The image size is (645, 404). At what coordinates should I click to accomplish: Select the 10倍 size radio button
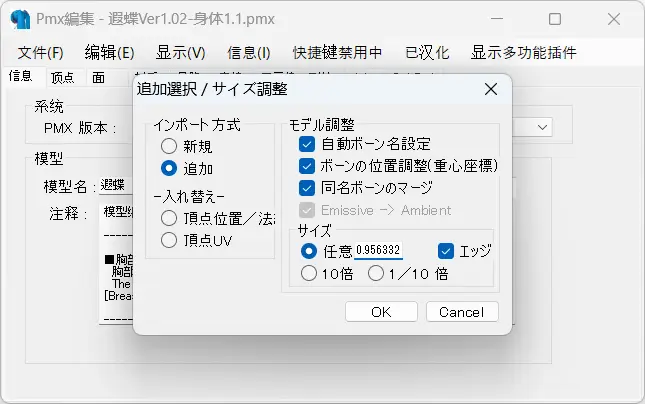(x=308, y=273)
